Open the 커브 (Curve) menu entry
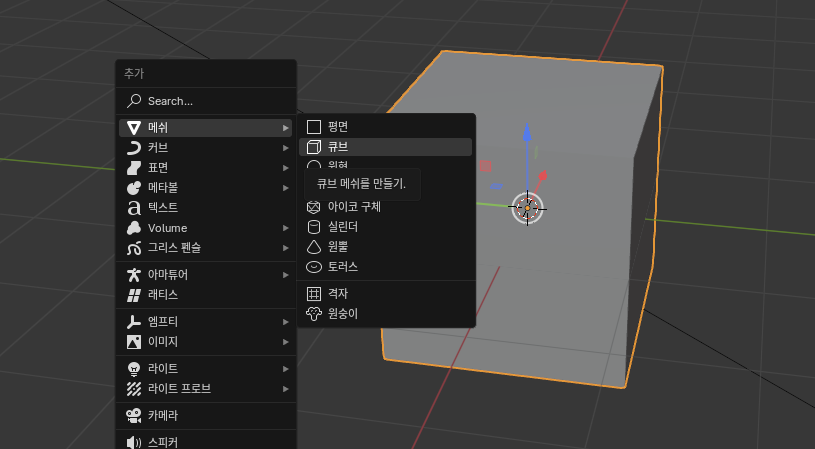 [x=206, y=148]
